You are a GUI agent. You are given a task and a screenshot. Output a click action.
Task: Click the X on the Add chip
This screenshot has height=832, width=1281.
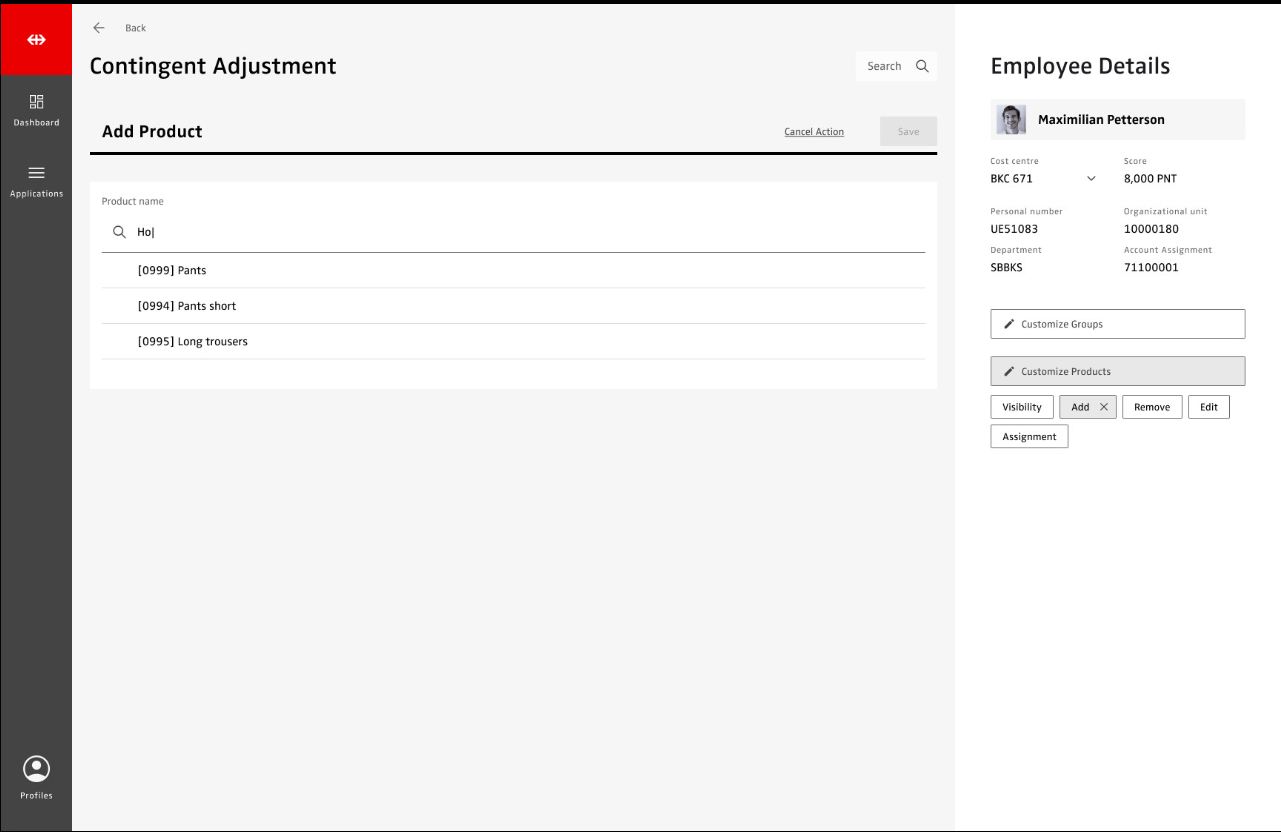coord(1104,407)
